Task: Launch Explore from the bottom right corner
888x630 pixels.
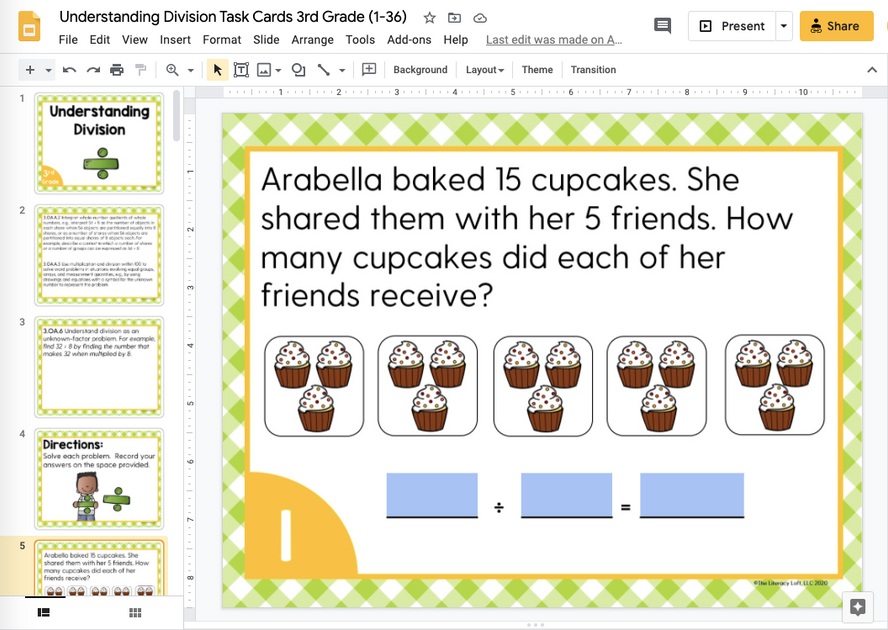Action: pos(857,607)
